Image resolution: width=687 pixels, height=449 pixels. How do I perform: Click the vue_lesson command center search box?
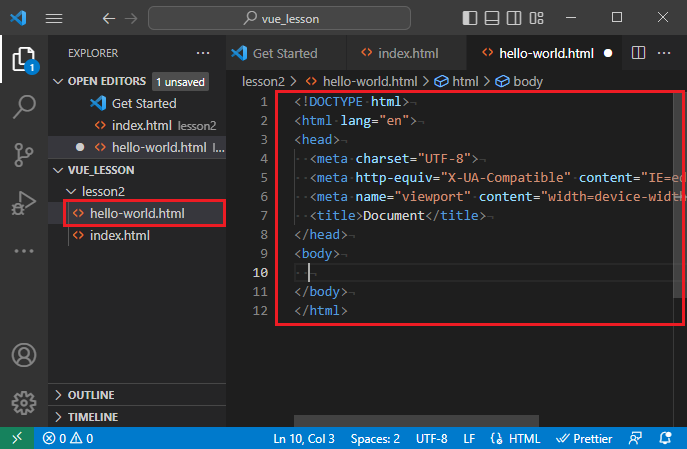coord(280,18)
